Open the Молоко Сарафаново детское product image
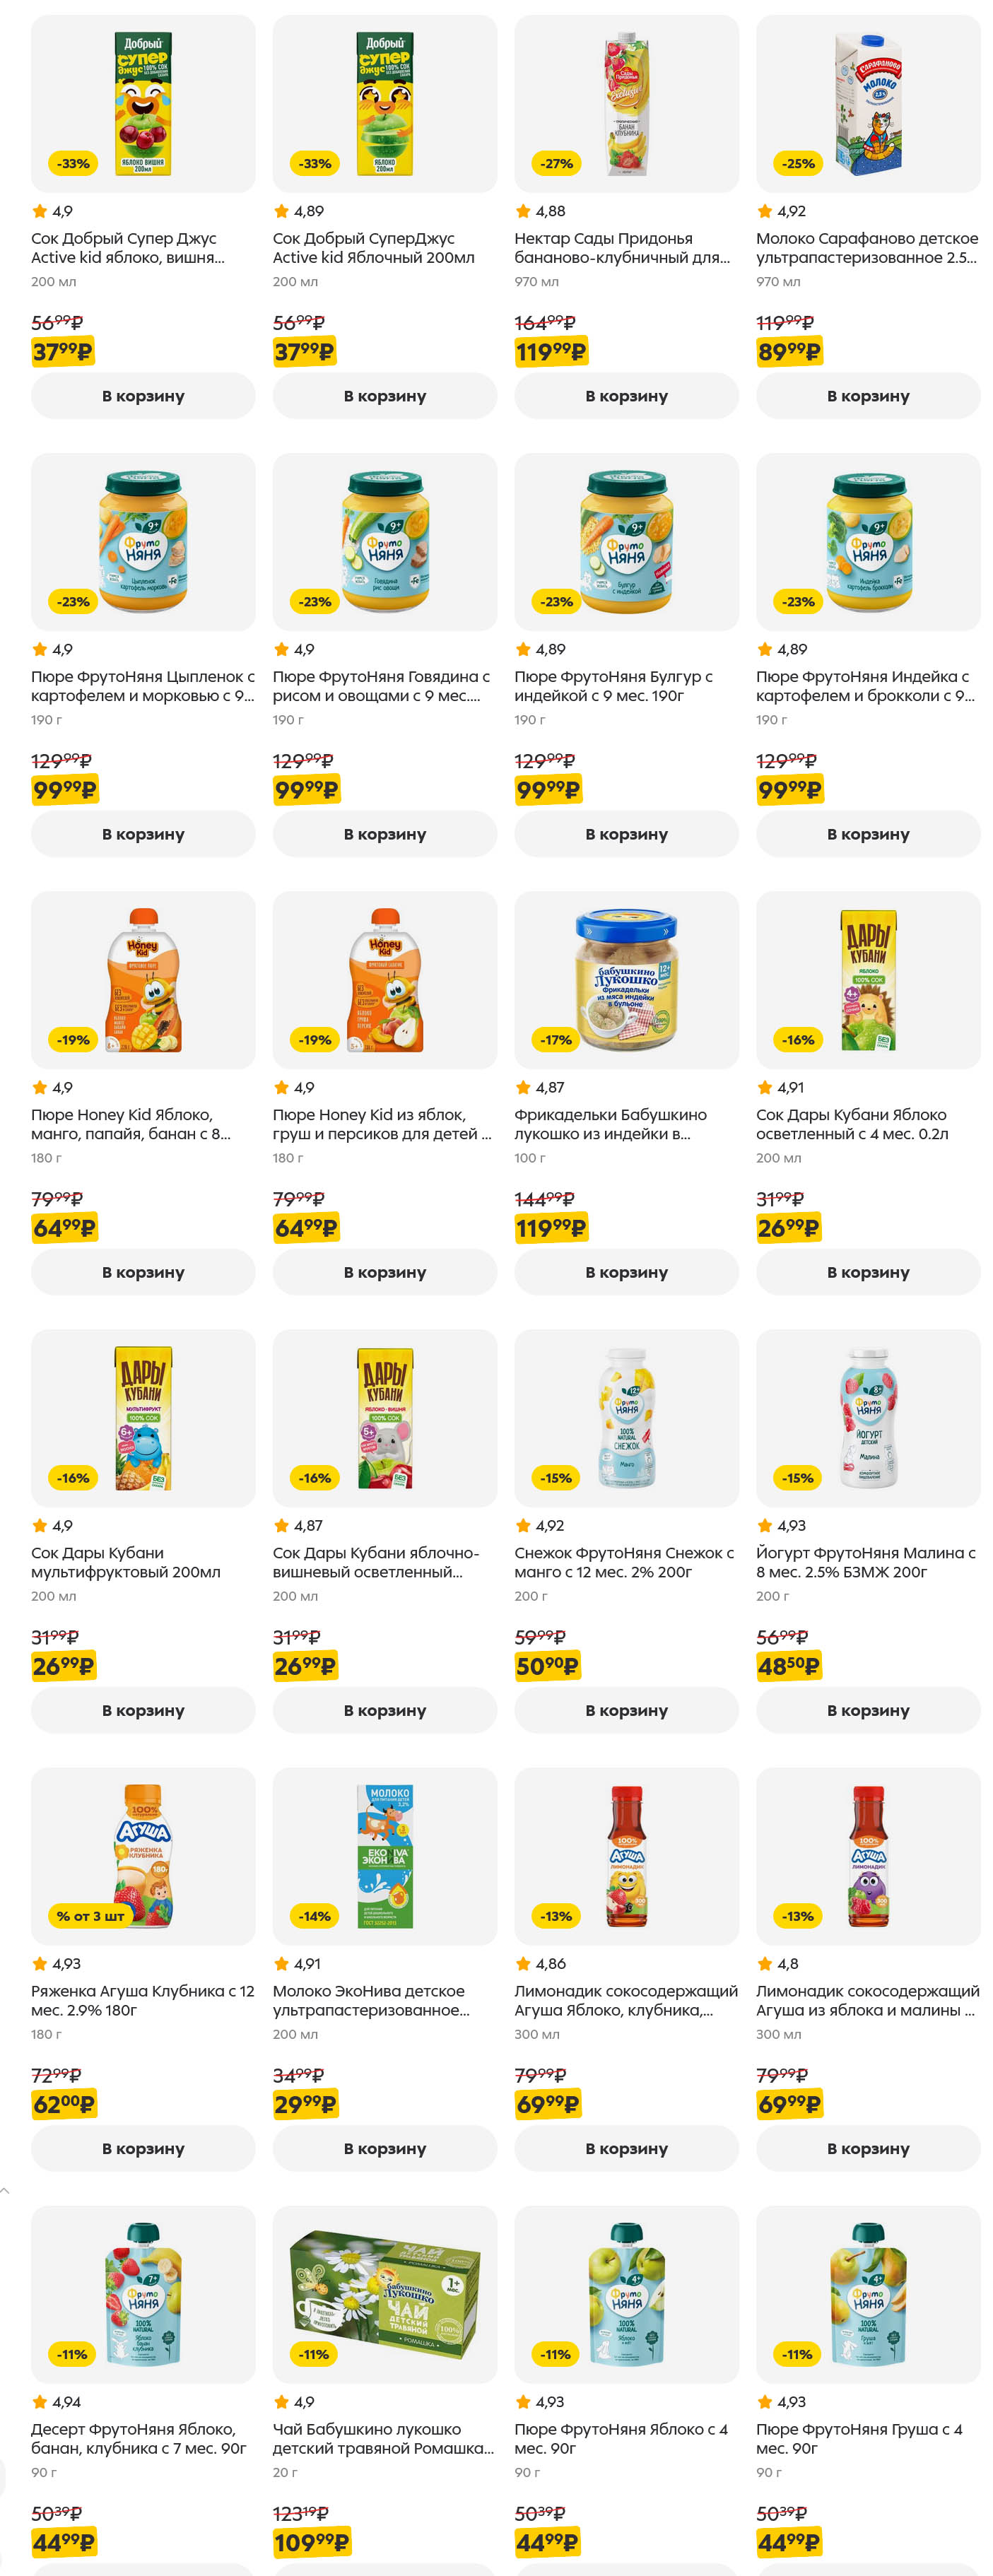The width and height of the screenshot is (993, 2576). (867, 103)
